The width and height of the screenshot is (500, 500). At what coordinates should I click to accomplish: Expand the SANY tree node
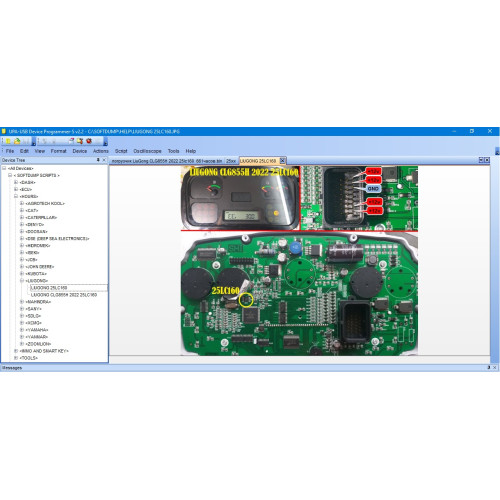point(22,309)
